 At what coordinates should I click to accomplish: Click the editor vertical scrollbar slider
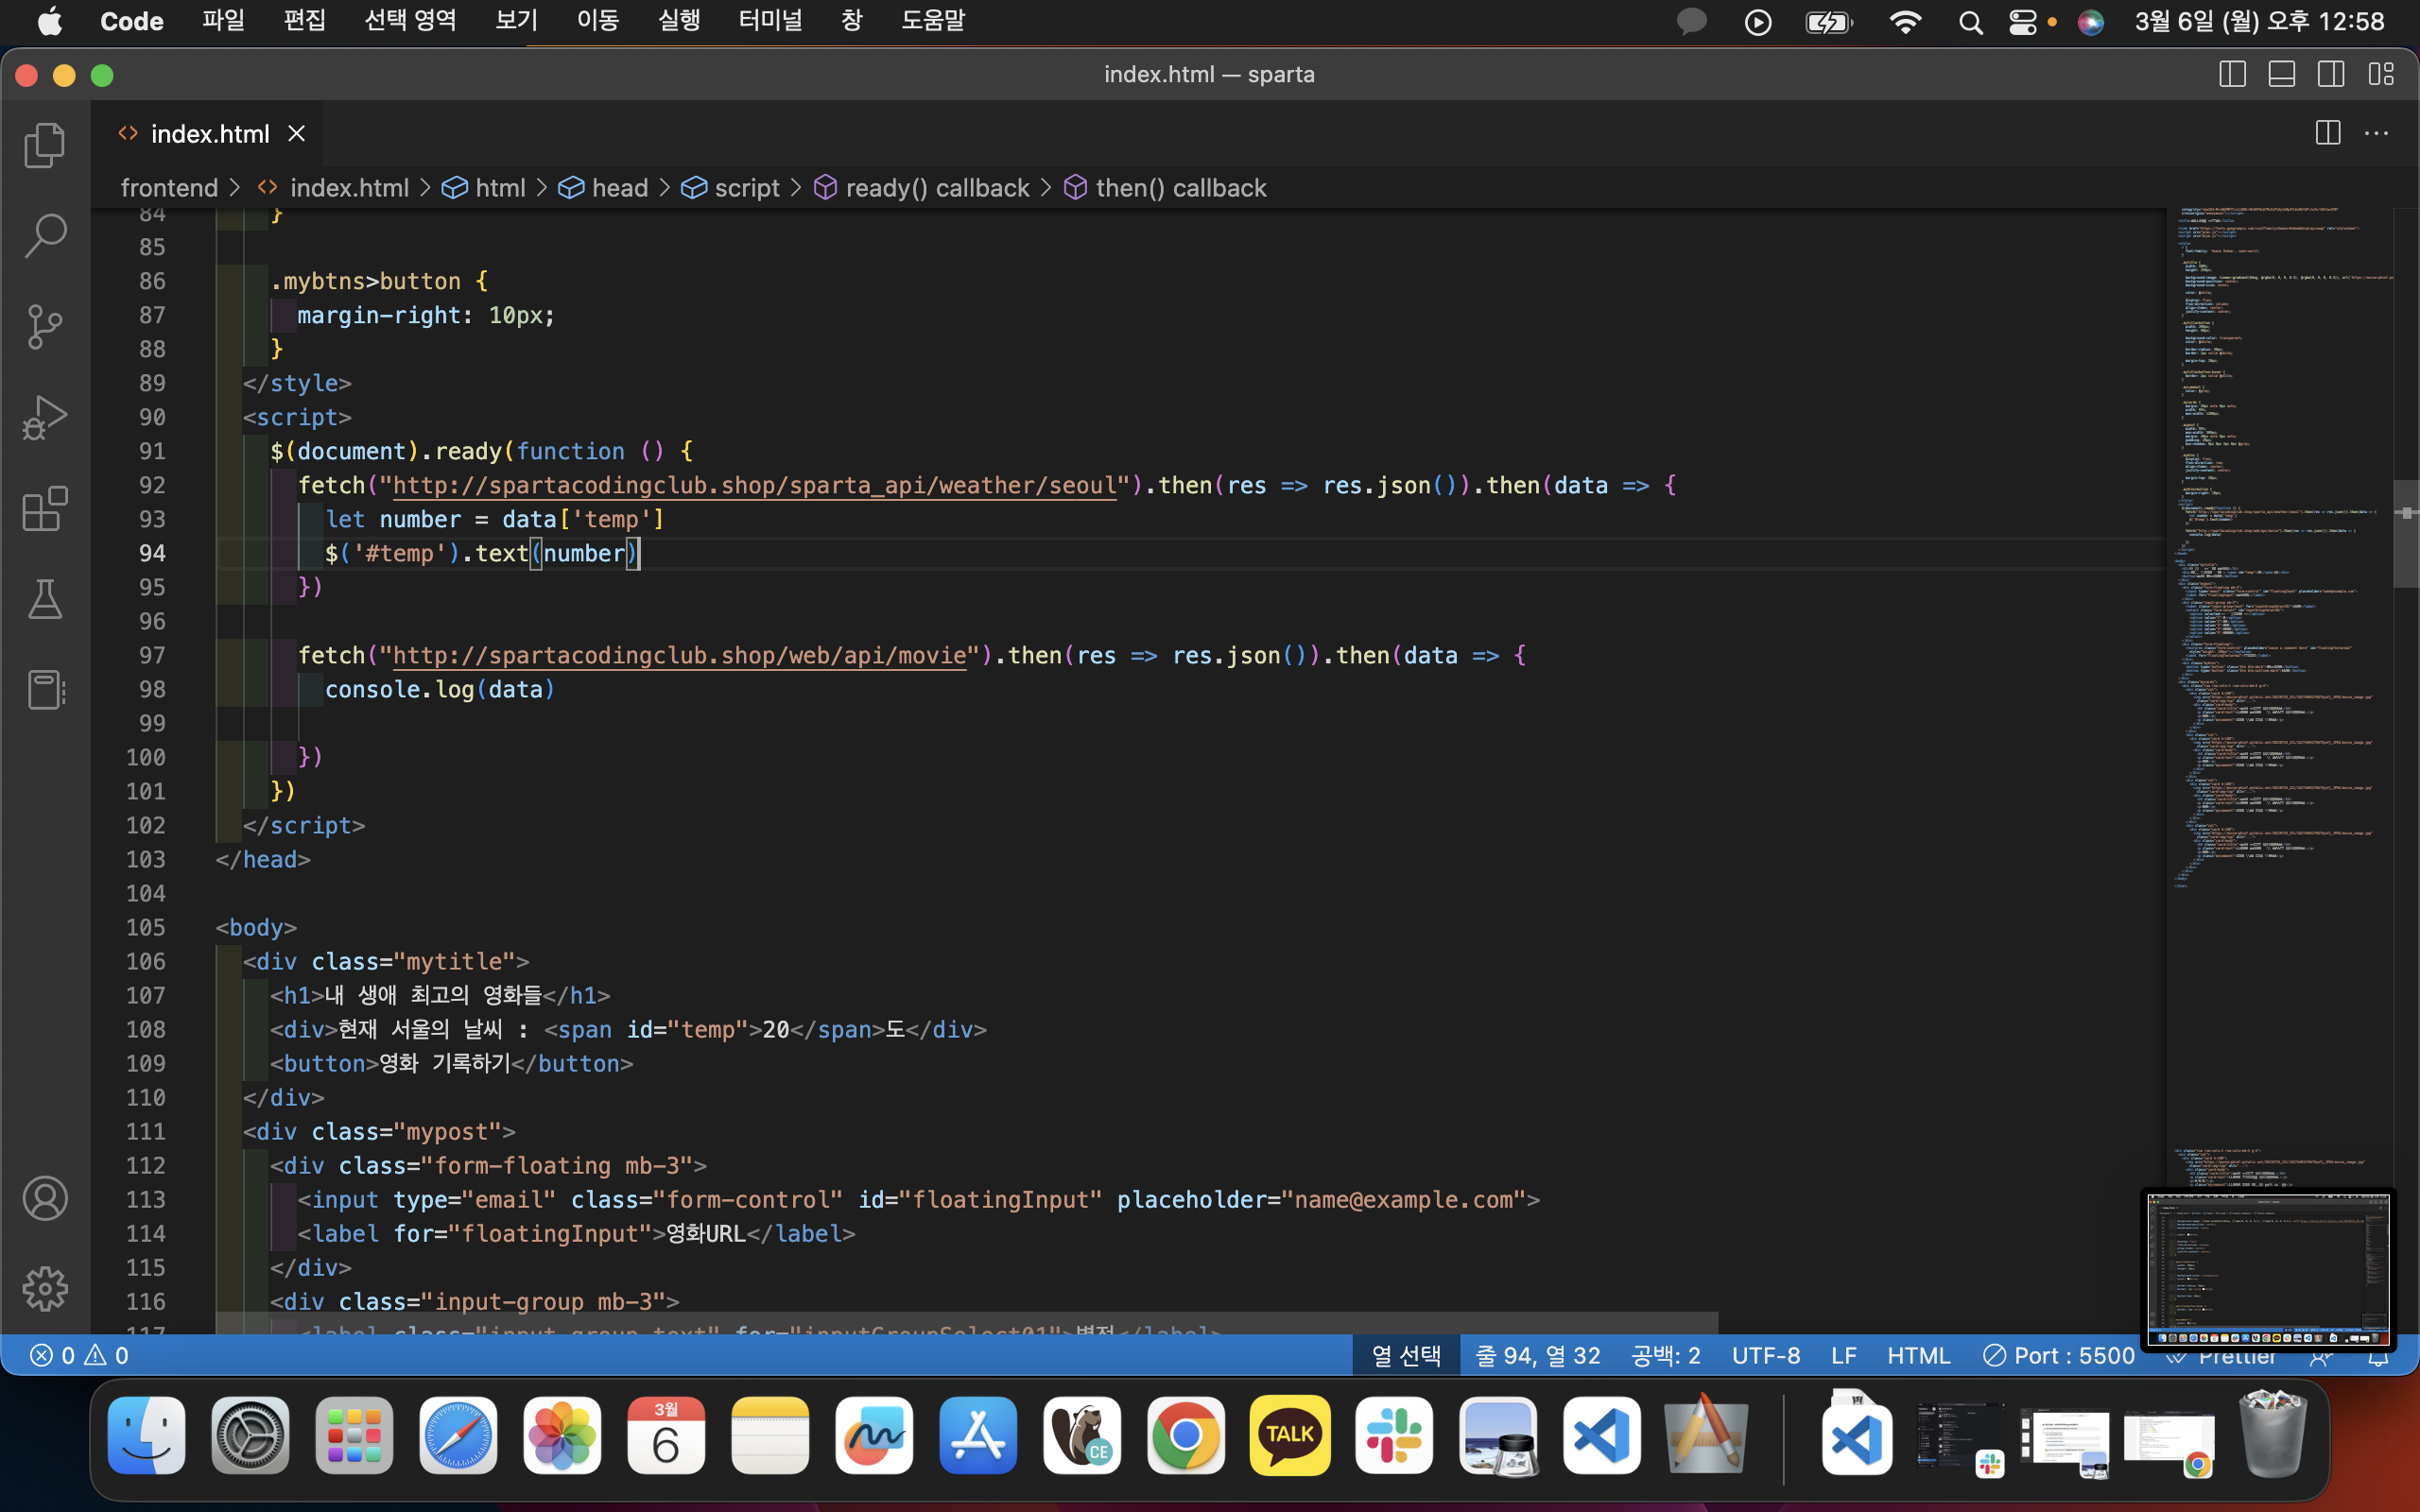coord(2406,533)
